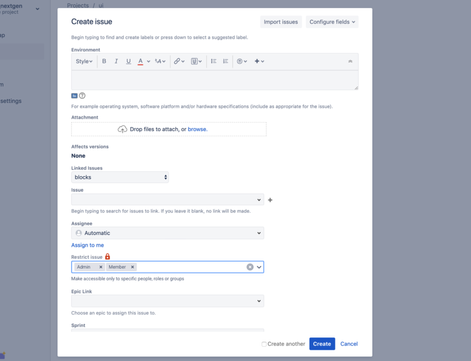Insert a numbered list
Screen dimensions: 471x361
(225, 61)
